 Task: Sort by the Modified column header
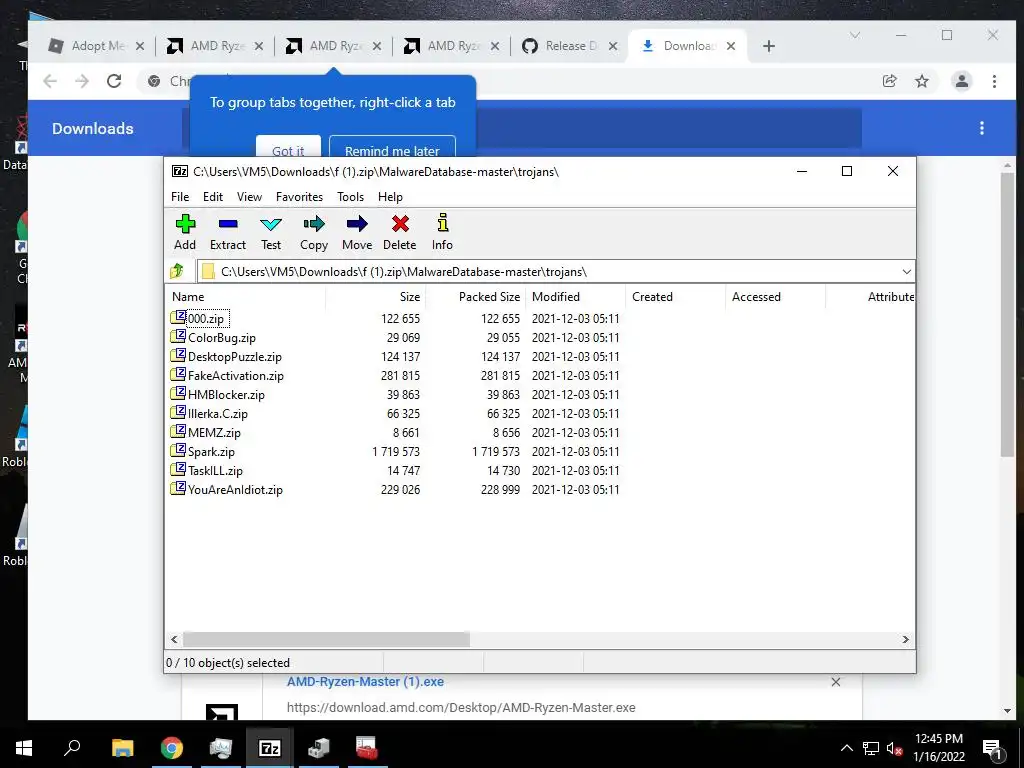[575, 296]
